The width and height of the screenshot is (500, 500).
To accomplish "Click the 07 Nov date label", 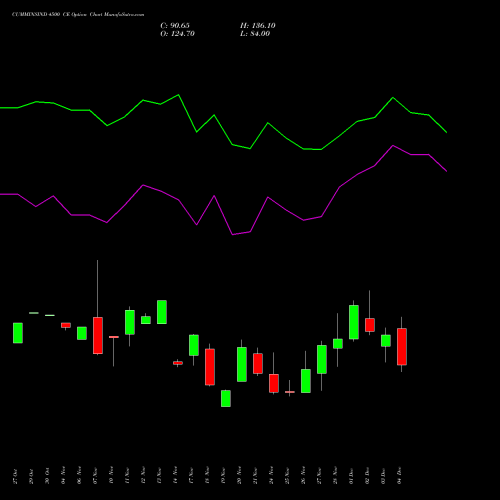I will click(x=95, y=476).
